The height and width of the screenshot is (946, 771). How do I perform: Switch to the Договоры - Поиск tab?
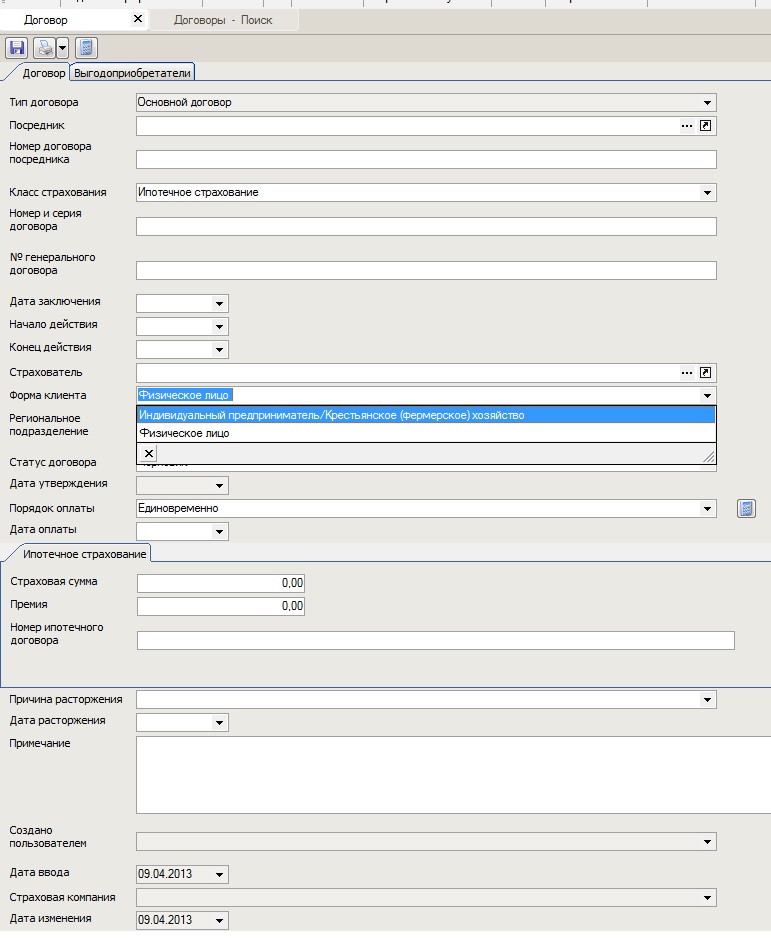click(223, 20)
